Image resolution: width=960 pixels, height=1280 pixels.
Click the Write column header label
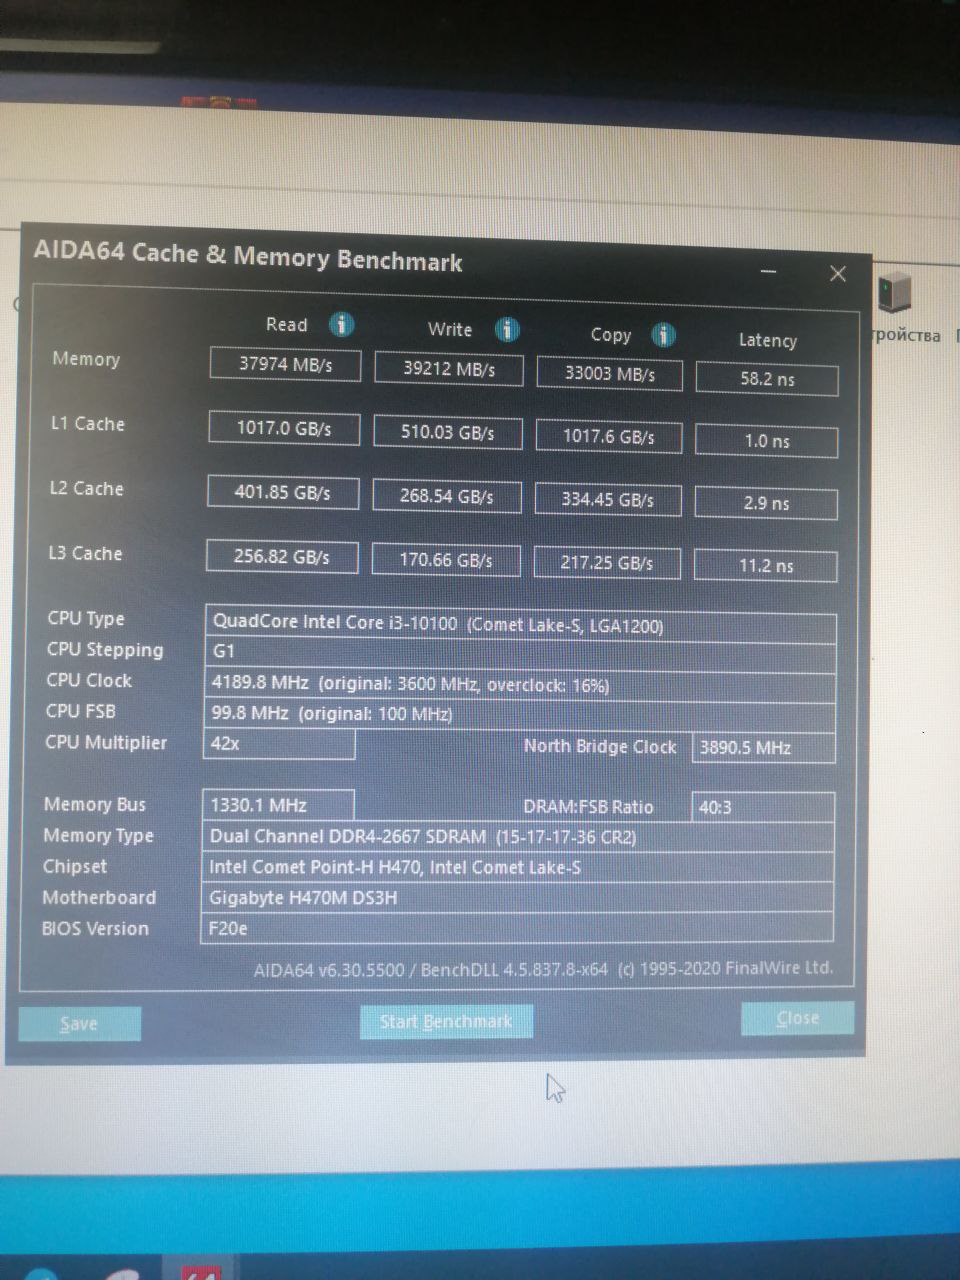click(450, 329)
